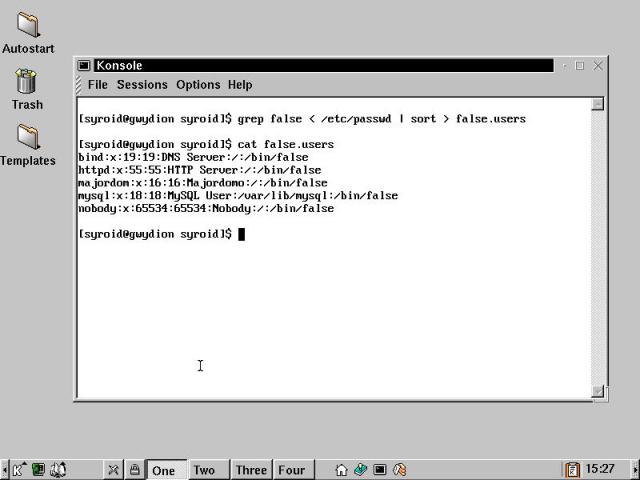Switch to virtual desktop Three
Viewport: 640px width, 480px height.
click(251, 470)
